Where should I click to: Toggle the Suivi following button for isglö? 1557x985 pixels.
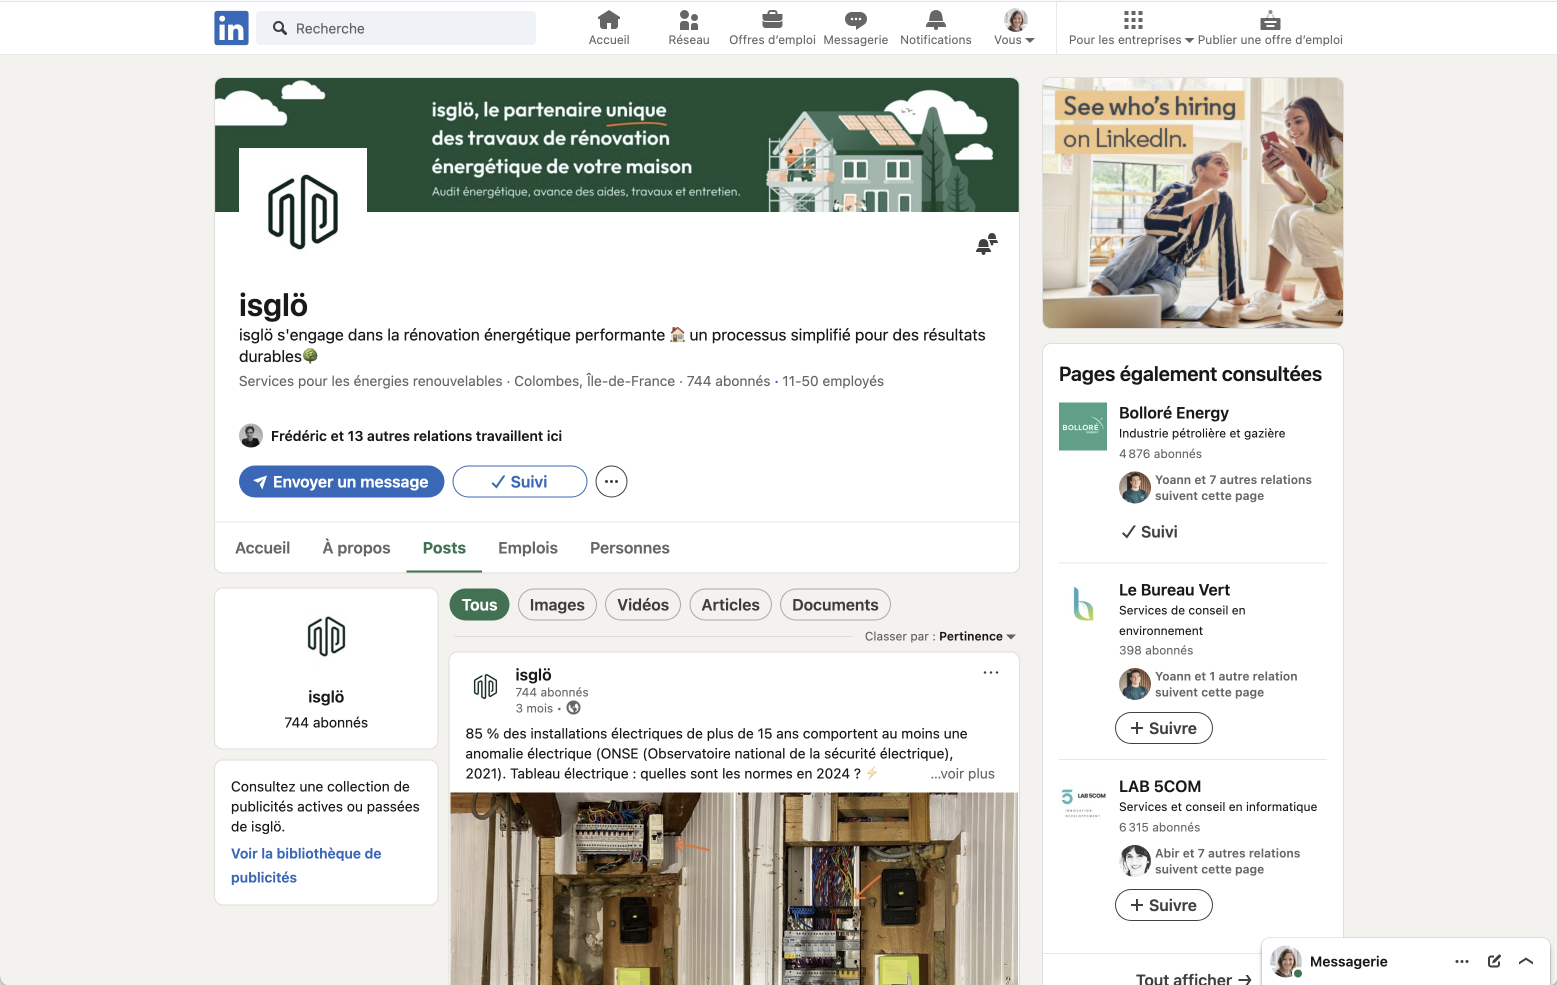tap(520, 482)
